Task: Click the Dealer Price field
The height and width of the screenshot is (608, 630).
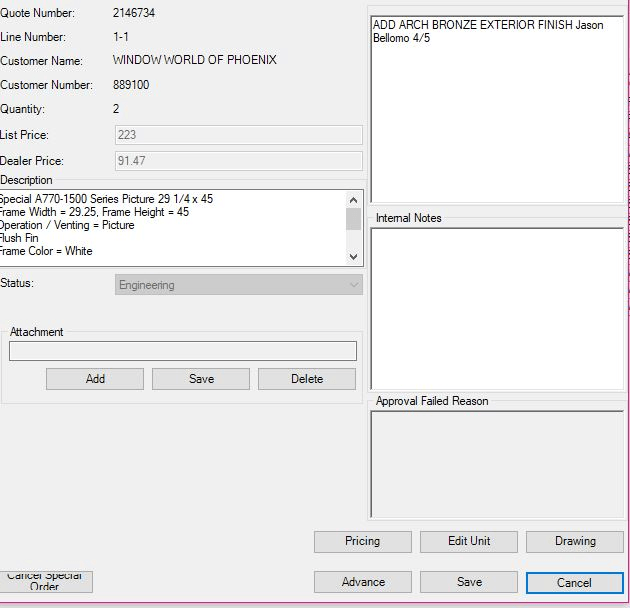Action: 238,161
